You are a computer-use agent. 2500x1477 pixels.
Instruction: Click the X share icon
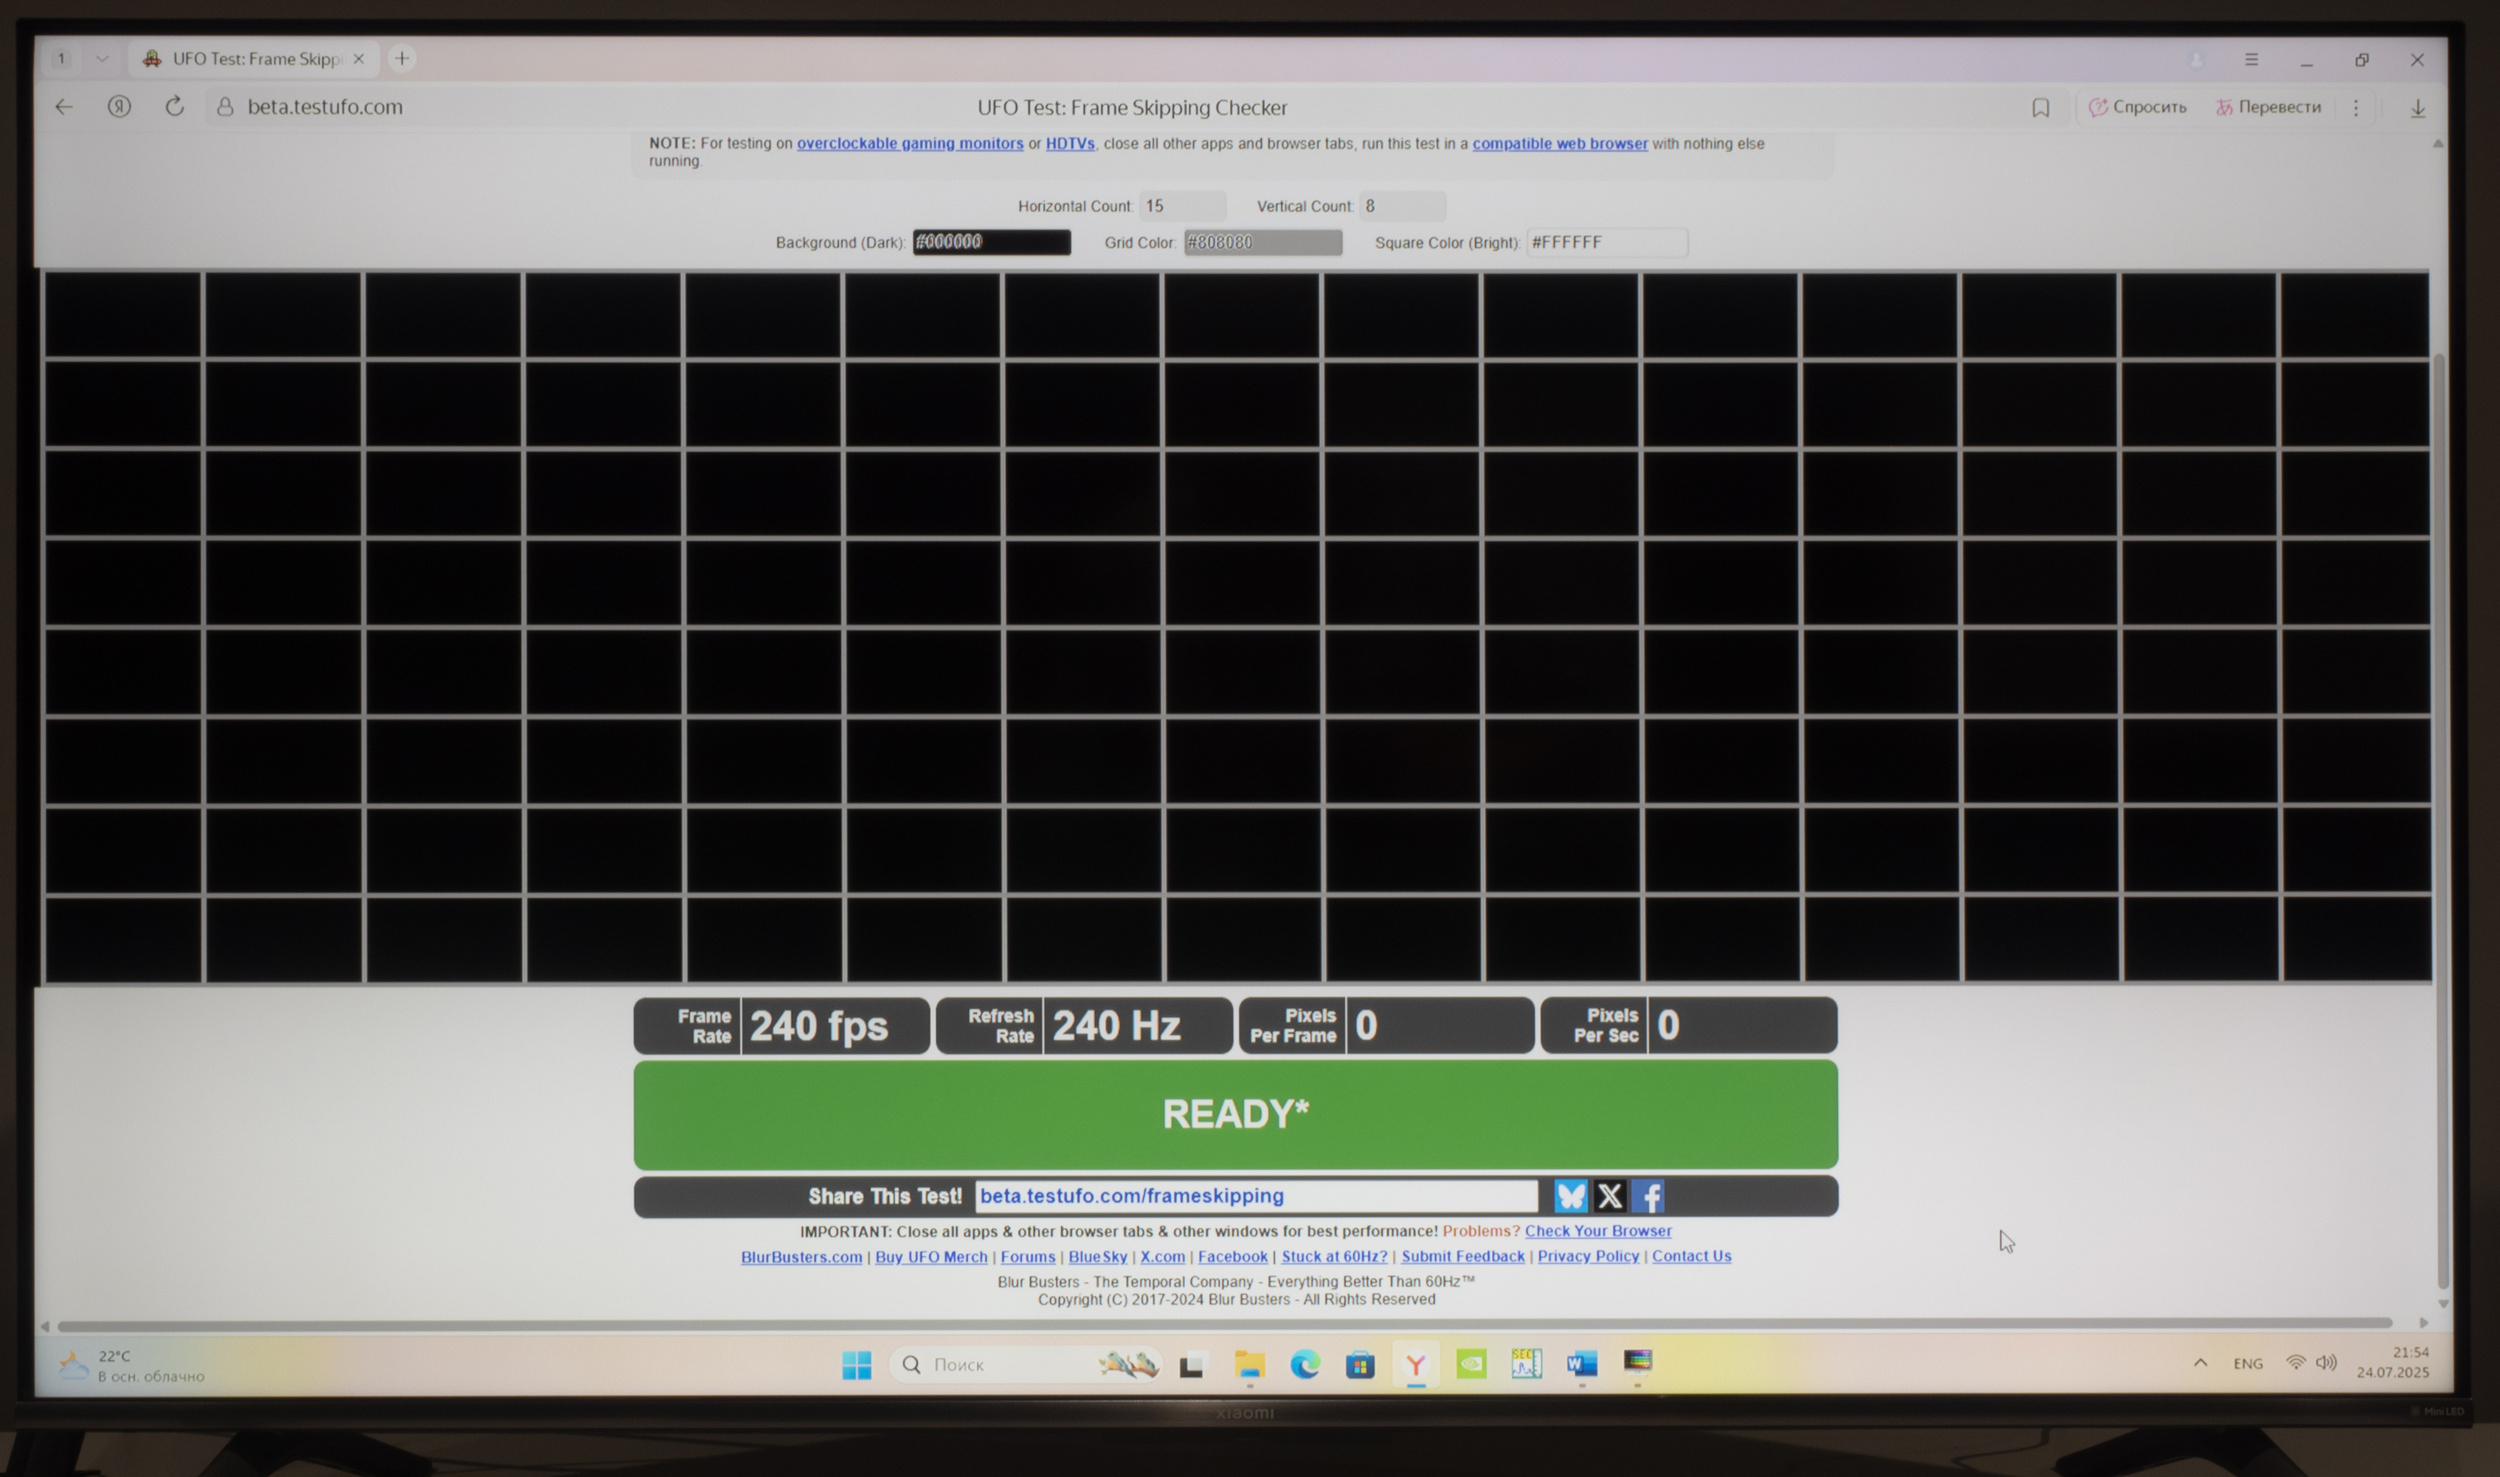tap(1609, 1196)
